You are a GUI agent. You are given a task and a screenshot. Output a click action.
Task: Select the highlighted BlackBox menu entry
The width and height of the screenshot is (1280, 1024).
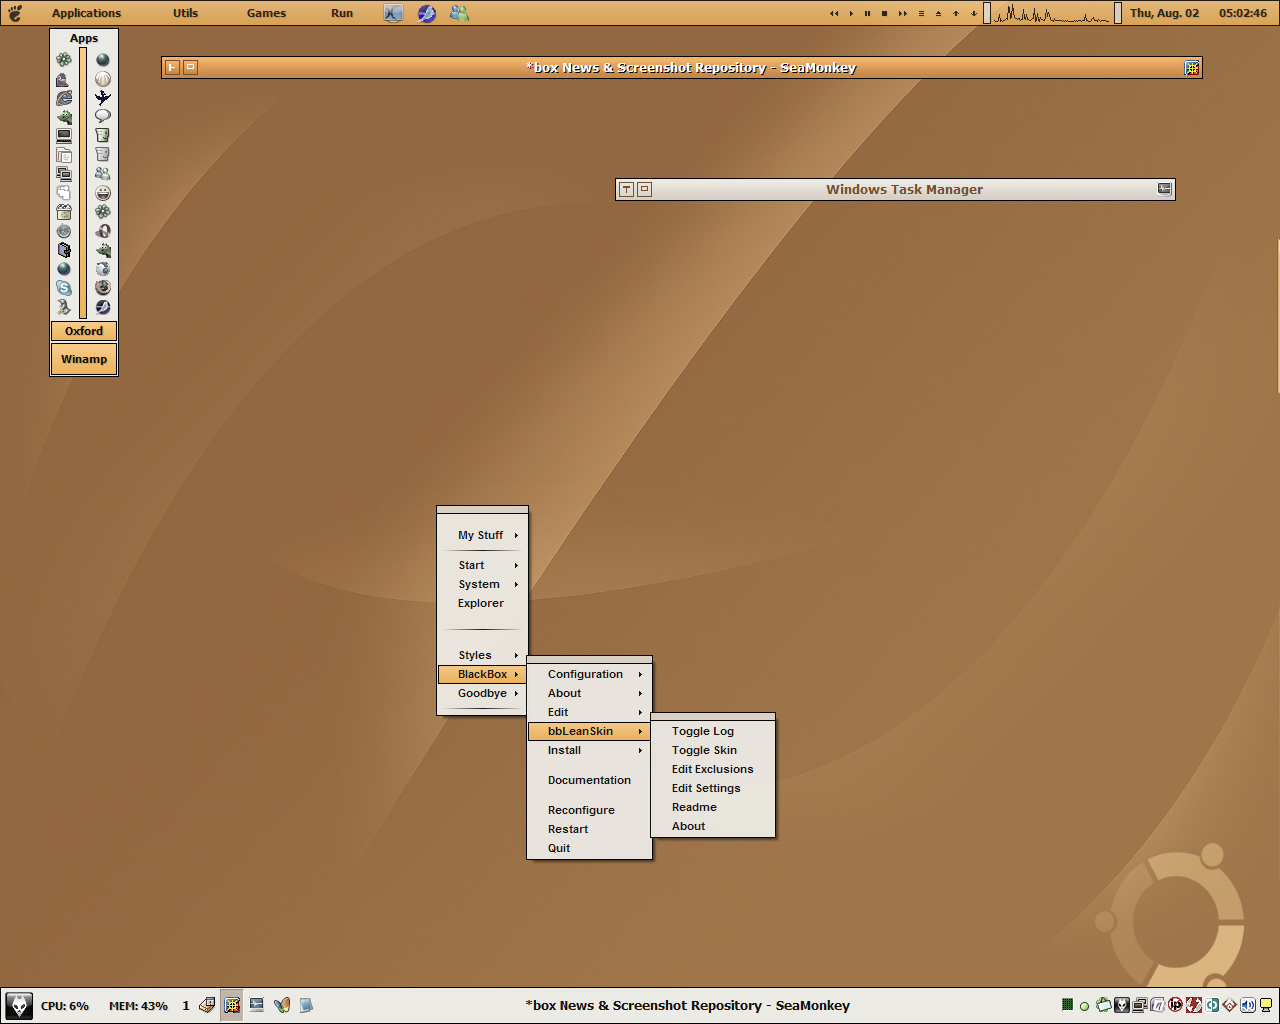[483, 674]
